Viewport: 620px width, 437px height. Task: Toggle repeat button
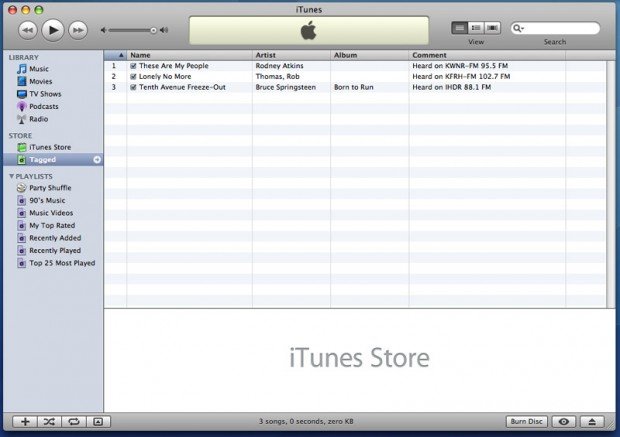coord(74,422)
